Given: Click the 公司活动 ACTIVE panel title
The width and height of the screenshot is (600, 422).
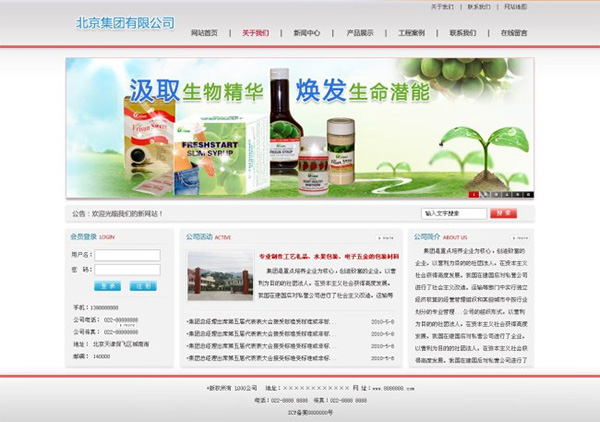Looking at the screenshot, I should click(x=209, y=237).
